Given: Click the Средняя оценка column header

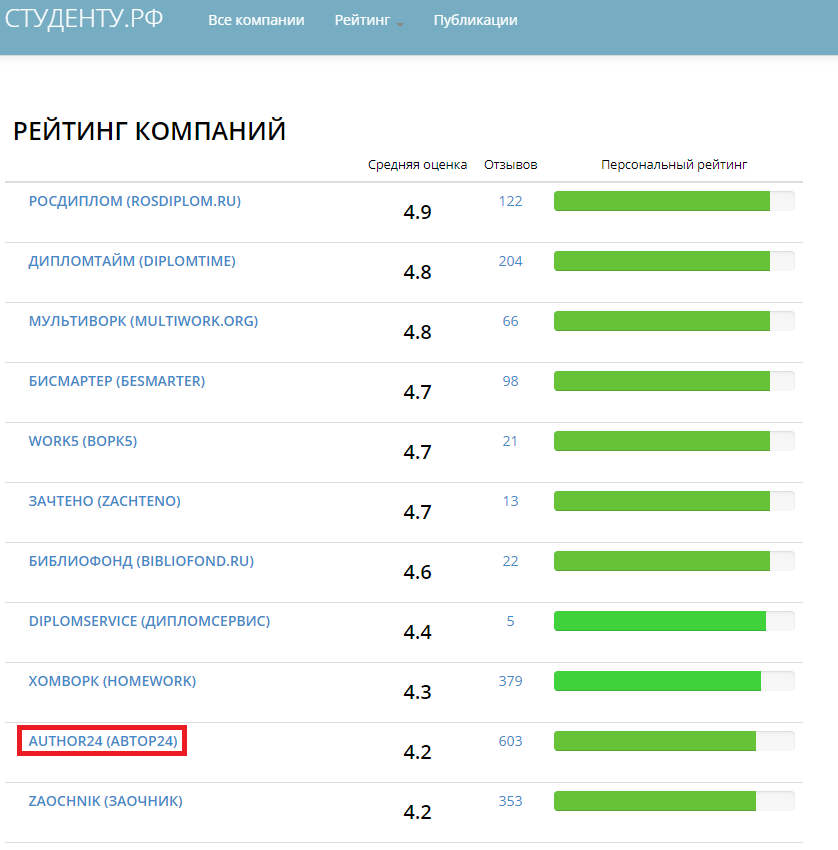Looking at the screenshot, I should [417, 165].
